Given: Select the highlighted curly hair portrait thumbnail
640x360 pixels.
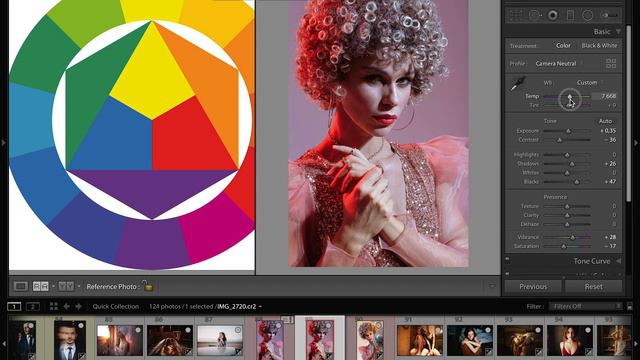Looking at the screenshot, I should click(x=320, y=340).
